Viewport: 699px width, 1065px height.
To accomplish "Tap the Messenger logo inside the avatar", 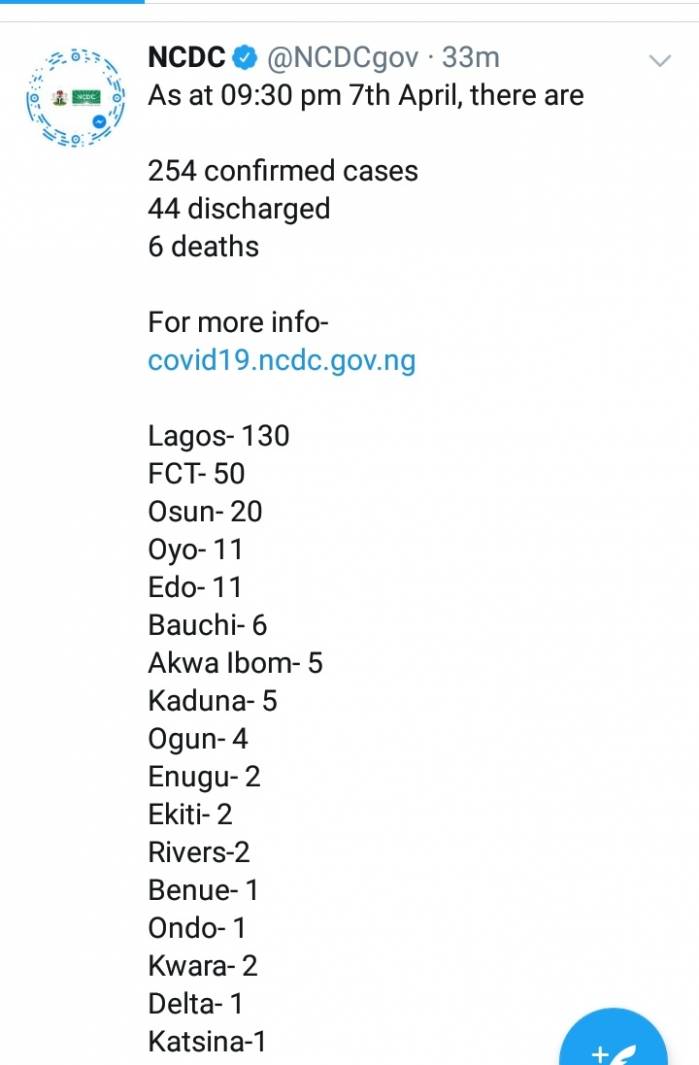I will point(100,122).
